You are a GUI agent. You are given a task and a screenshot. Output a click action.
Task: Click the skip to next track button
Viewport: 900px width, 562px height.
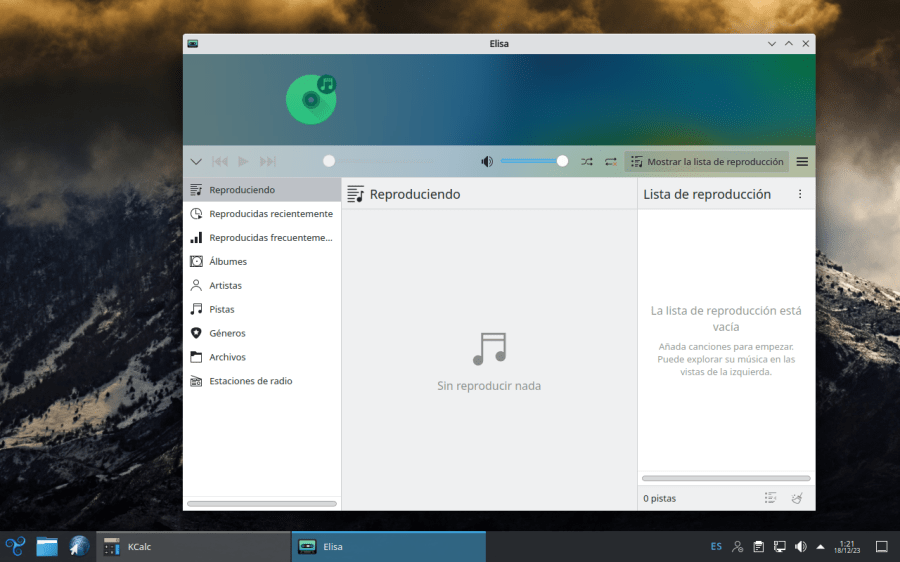coord(267,161)
